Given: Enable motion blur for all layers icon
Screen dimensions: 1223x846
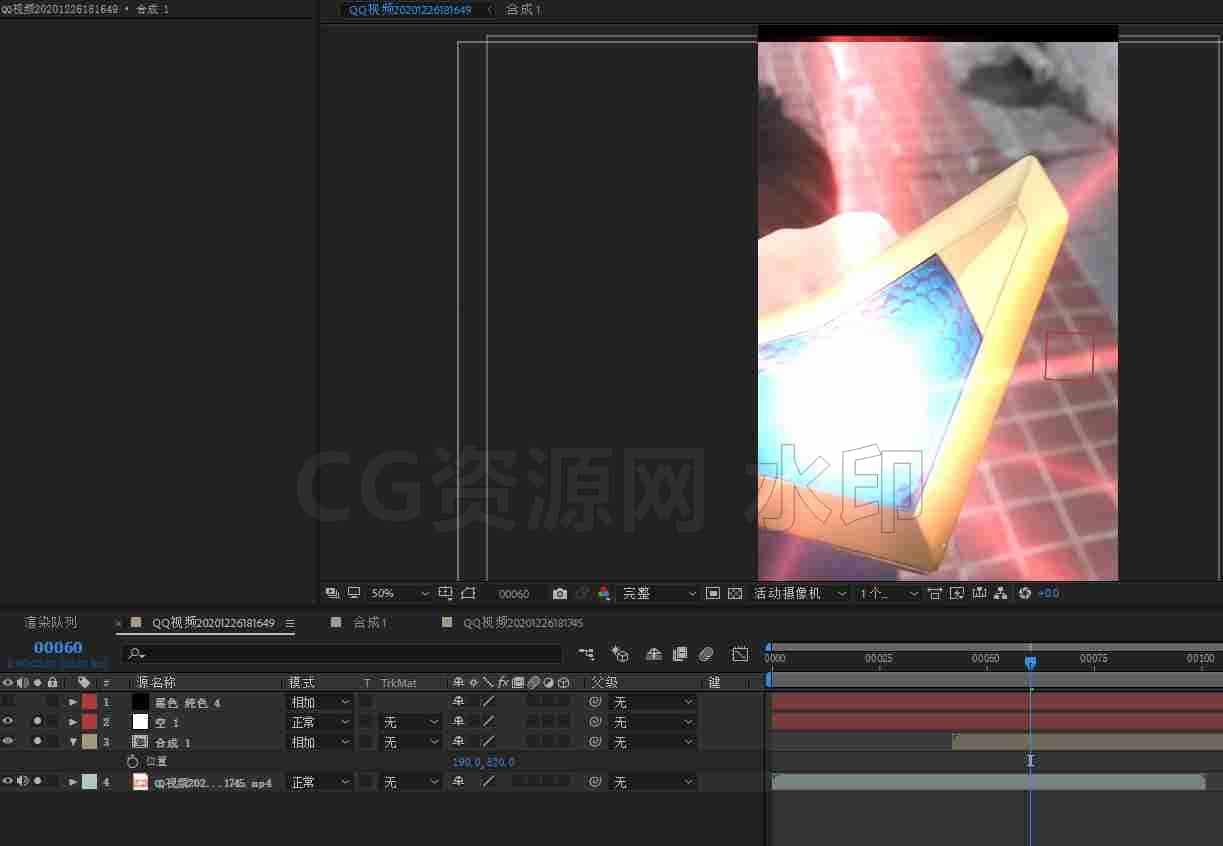Looking at the screenshot, I should click(x=706, y=654).
